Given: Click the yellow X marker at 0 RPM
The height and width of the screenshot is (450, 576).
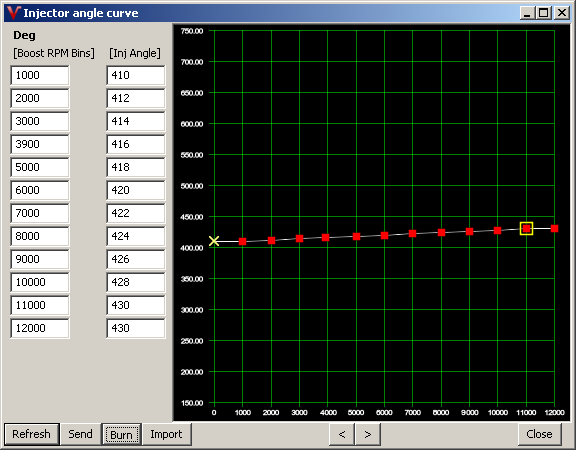Looking at the screenshot, I should [214, 241].
